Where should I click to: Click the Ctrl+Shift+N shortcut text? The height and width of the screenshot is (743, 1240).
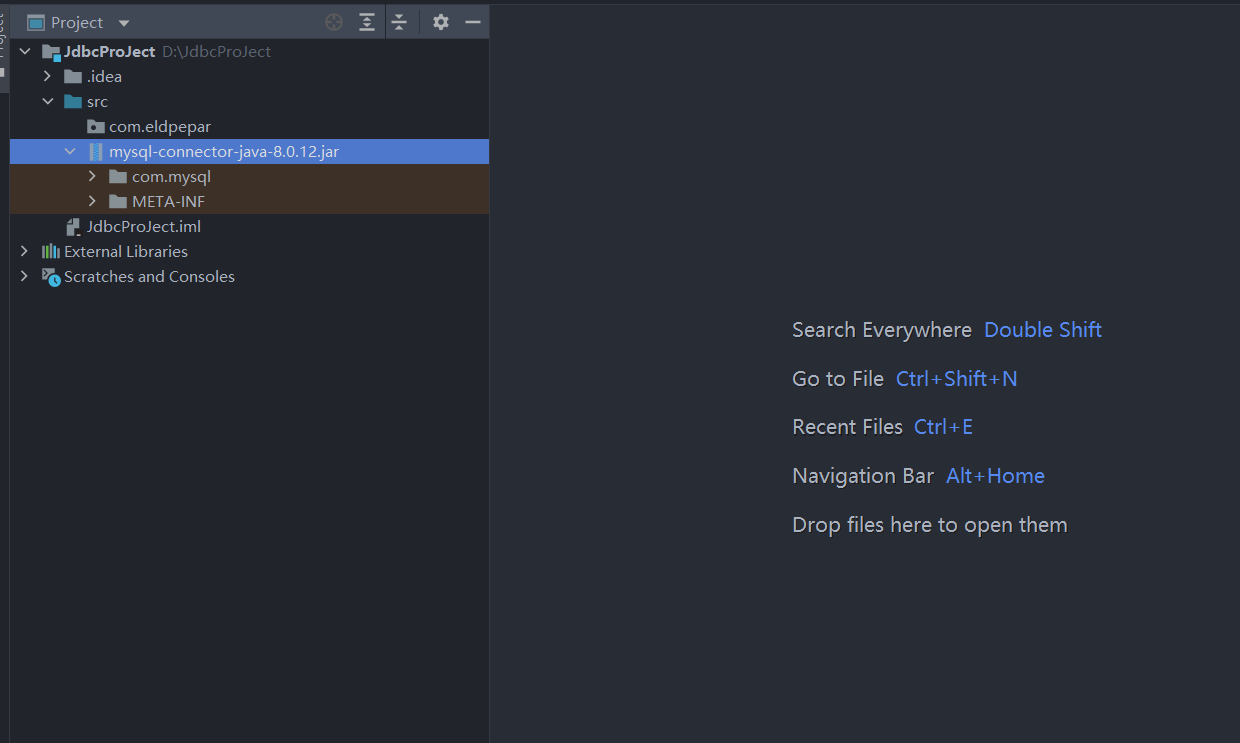956,378
